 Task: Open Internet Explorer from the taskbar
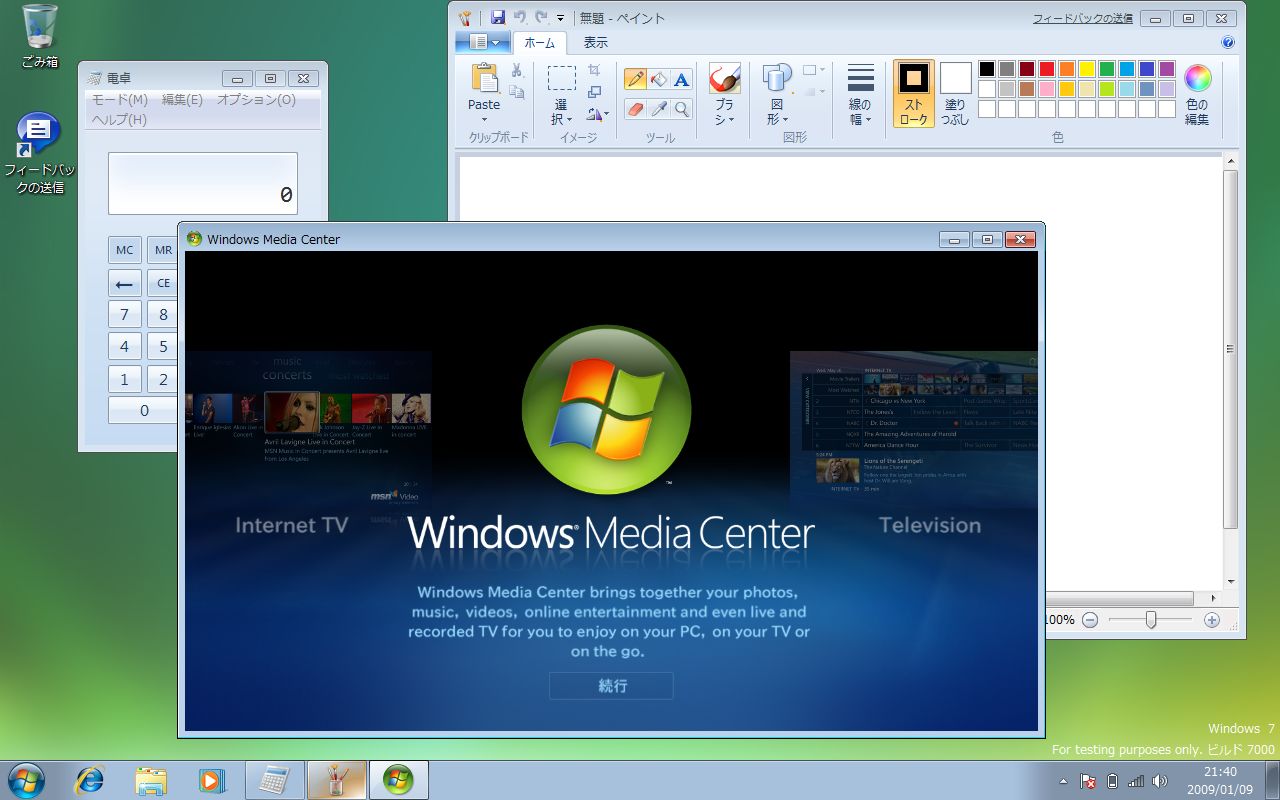(x=89, y=780)
